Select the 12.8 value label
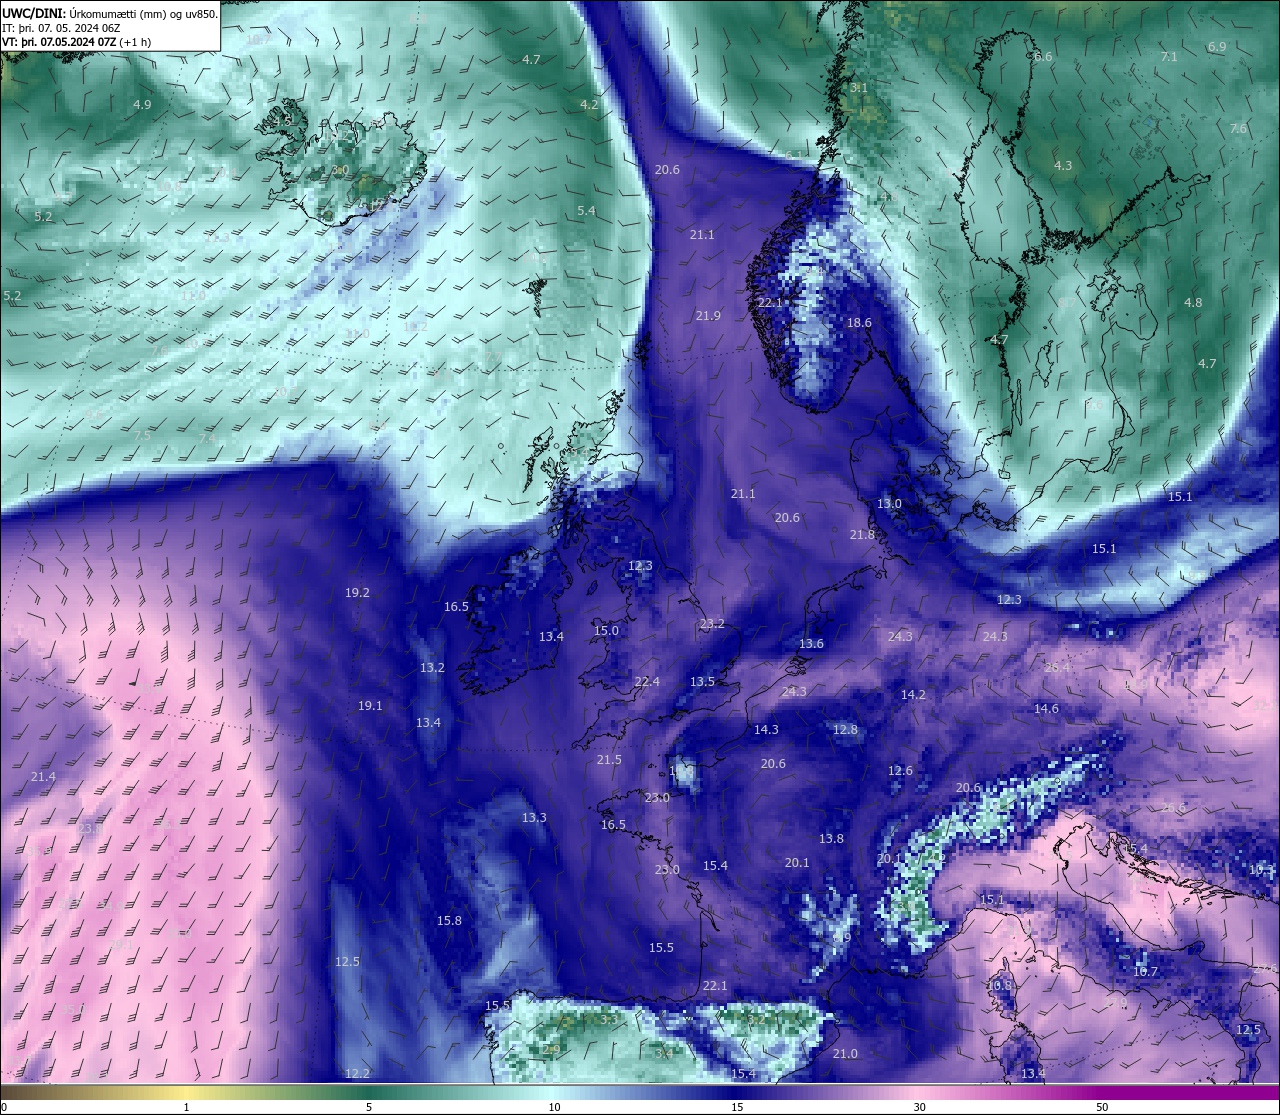This screenshot has height=1115, width=1280. 845,729
